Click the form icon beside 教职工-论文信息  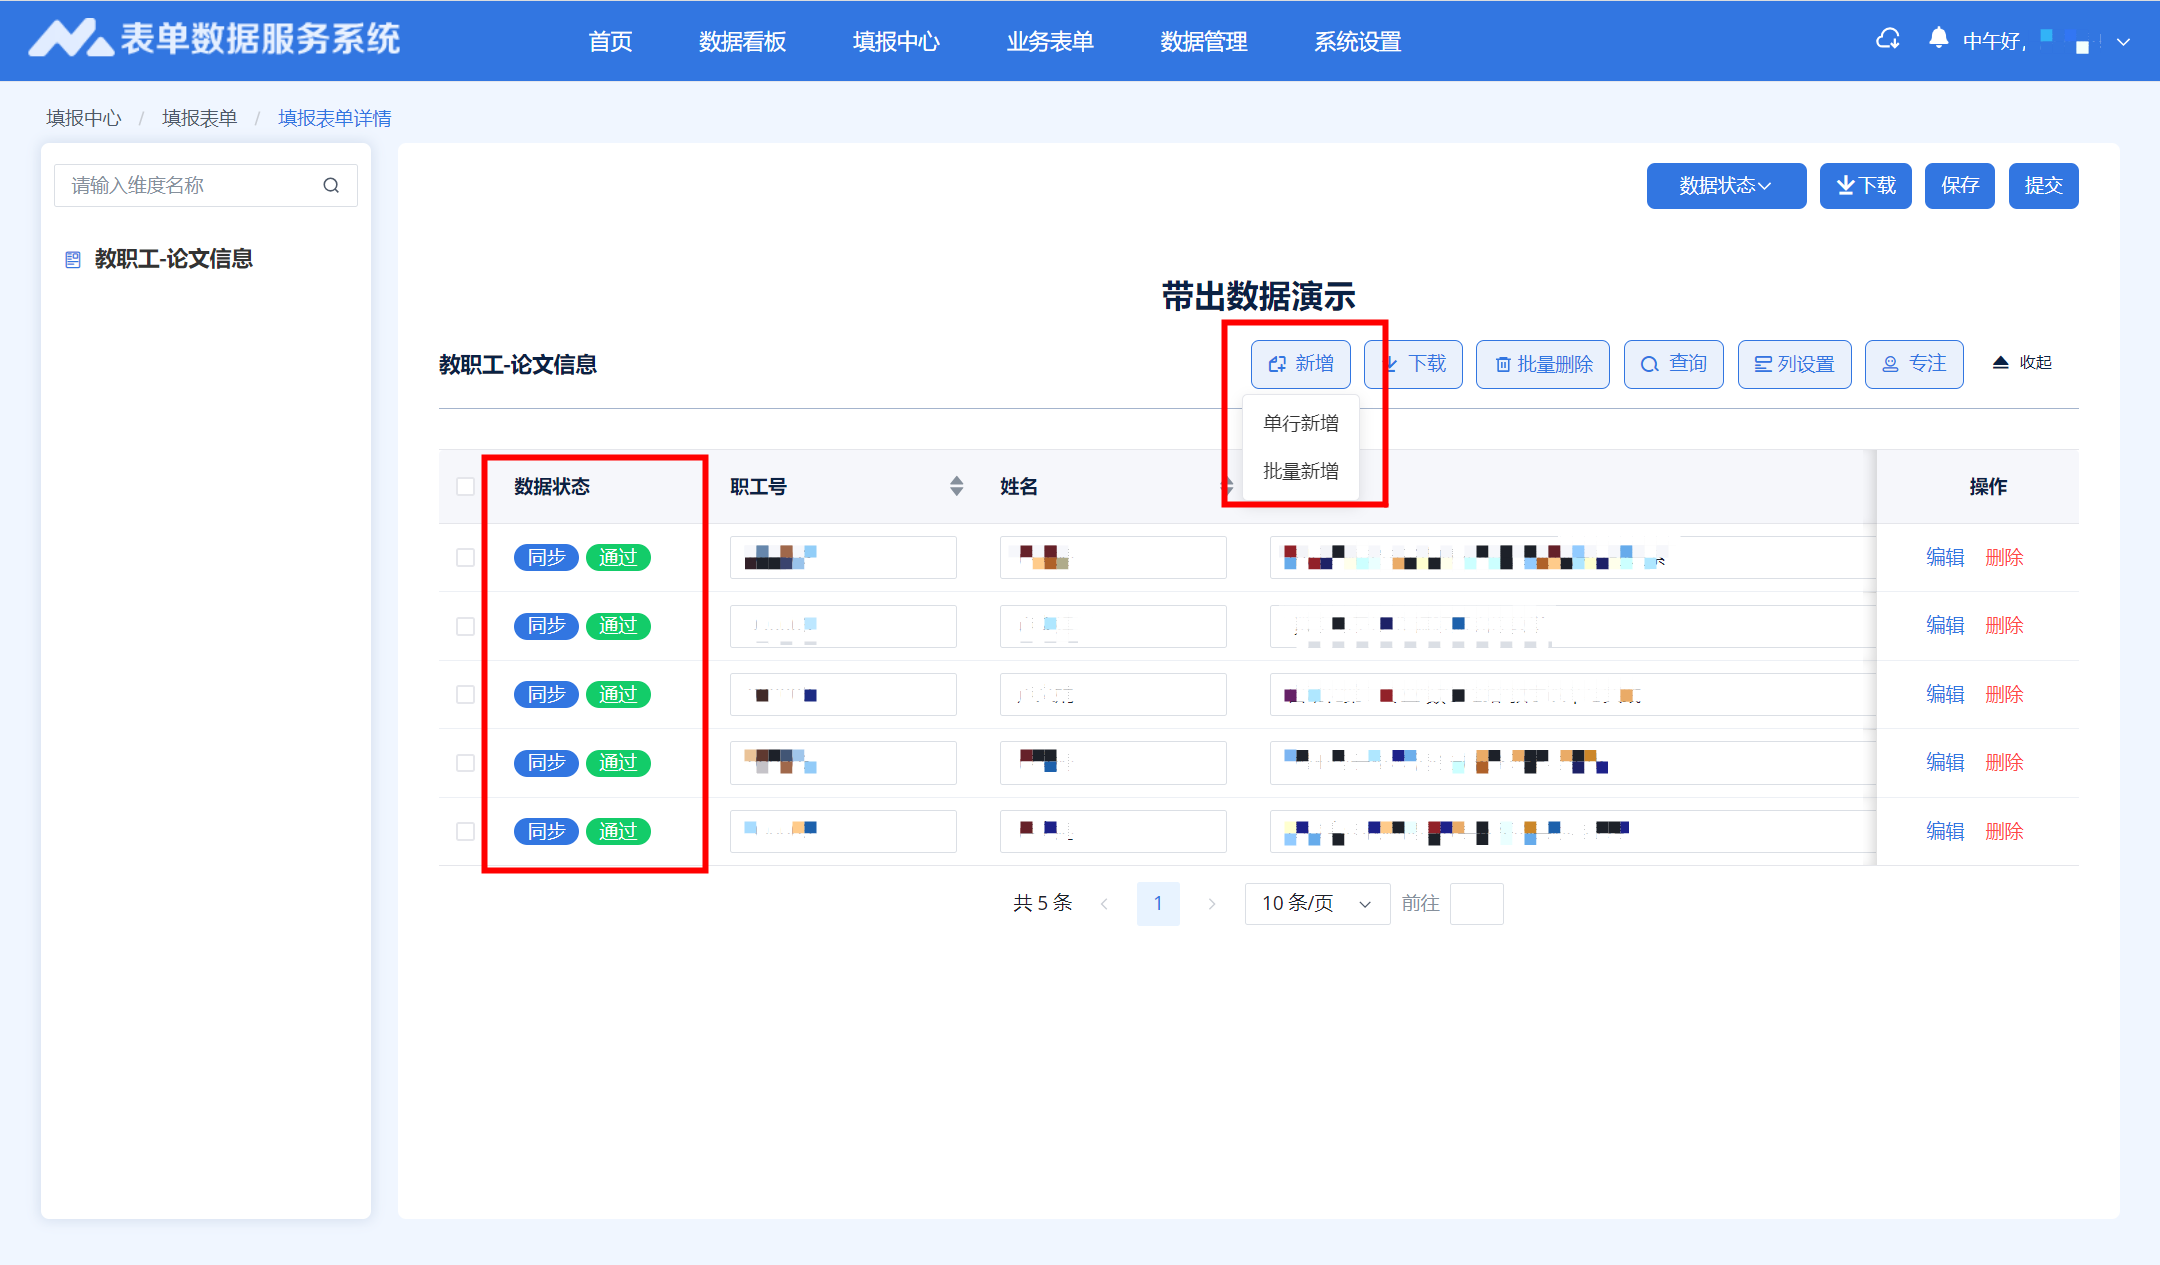[73, 260]
